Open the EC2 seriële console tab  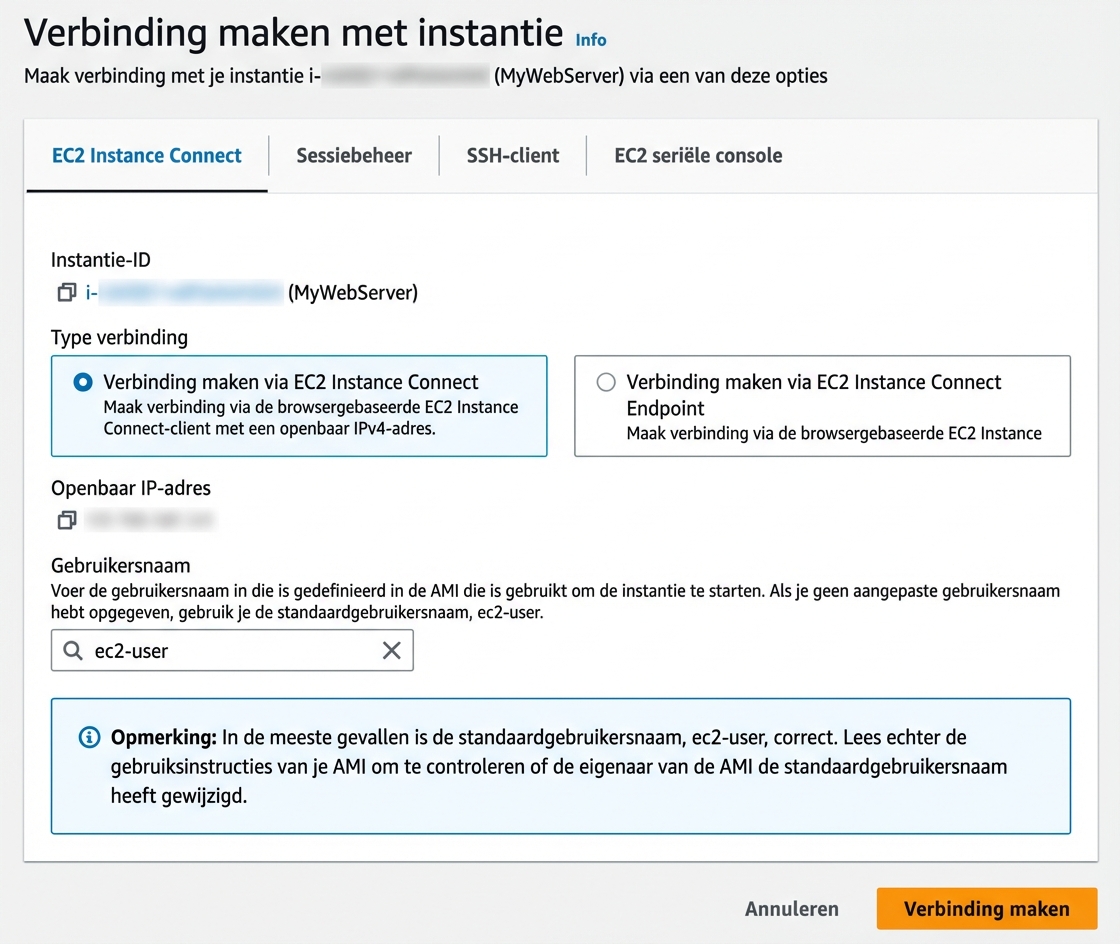(x=697, y=155)
